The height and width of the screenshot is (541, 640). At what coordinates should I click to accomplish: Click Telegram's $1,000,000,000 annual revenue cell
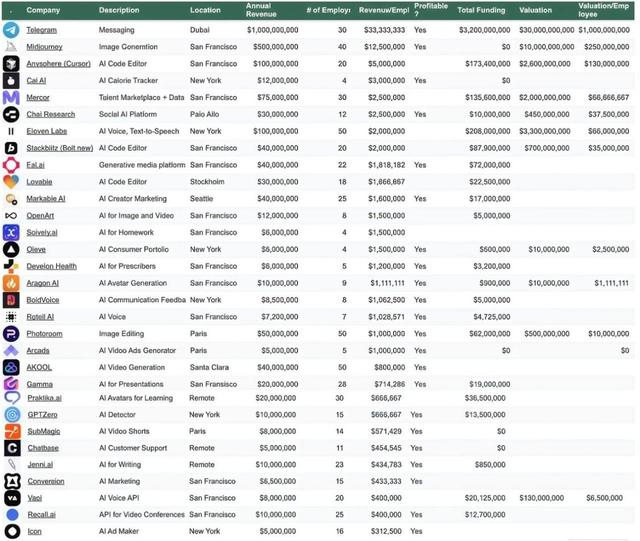click(x=273, y=30)
